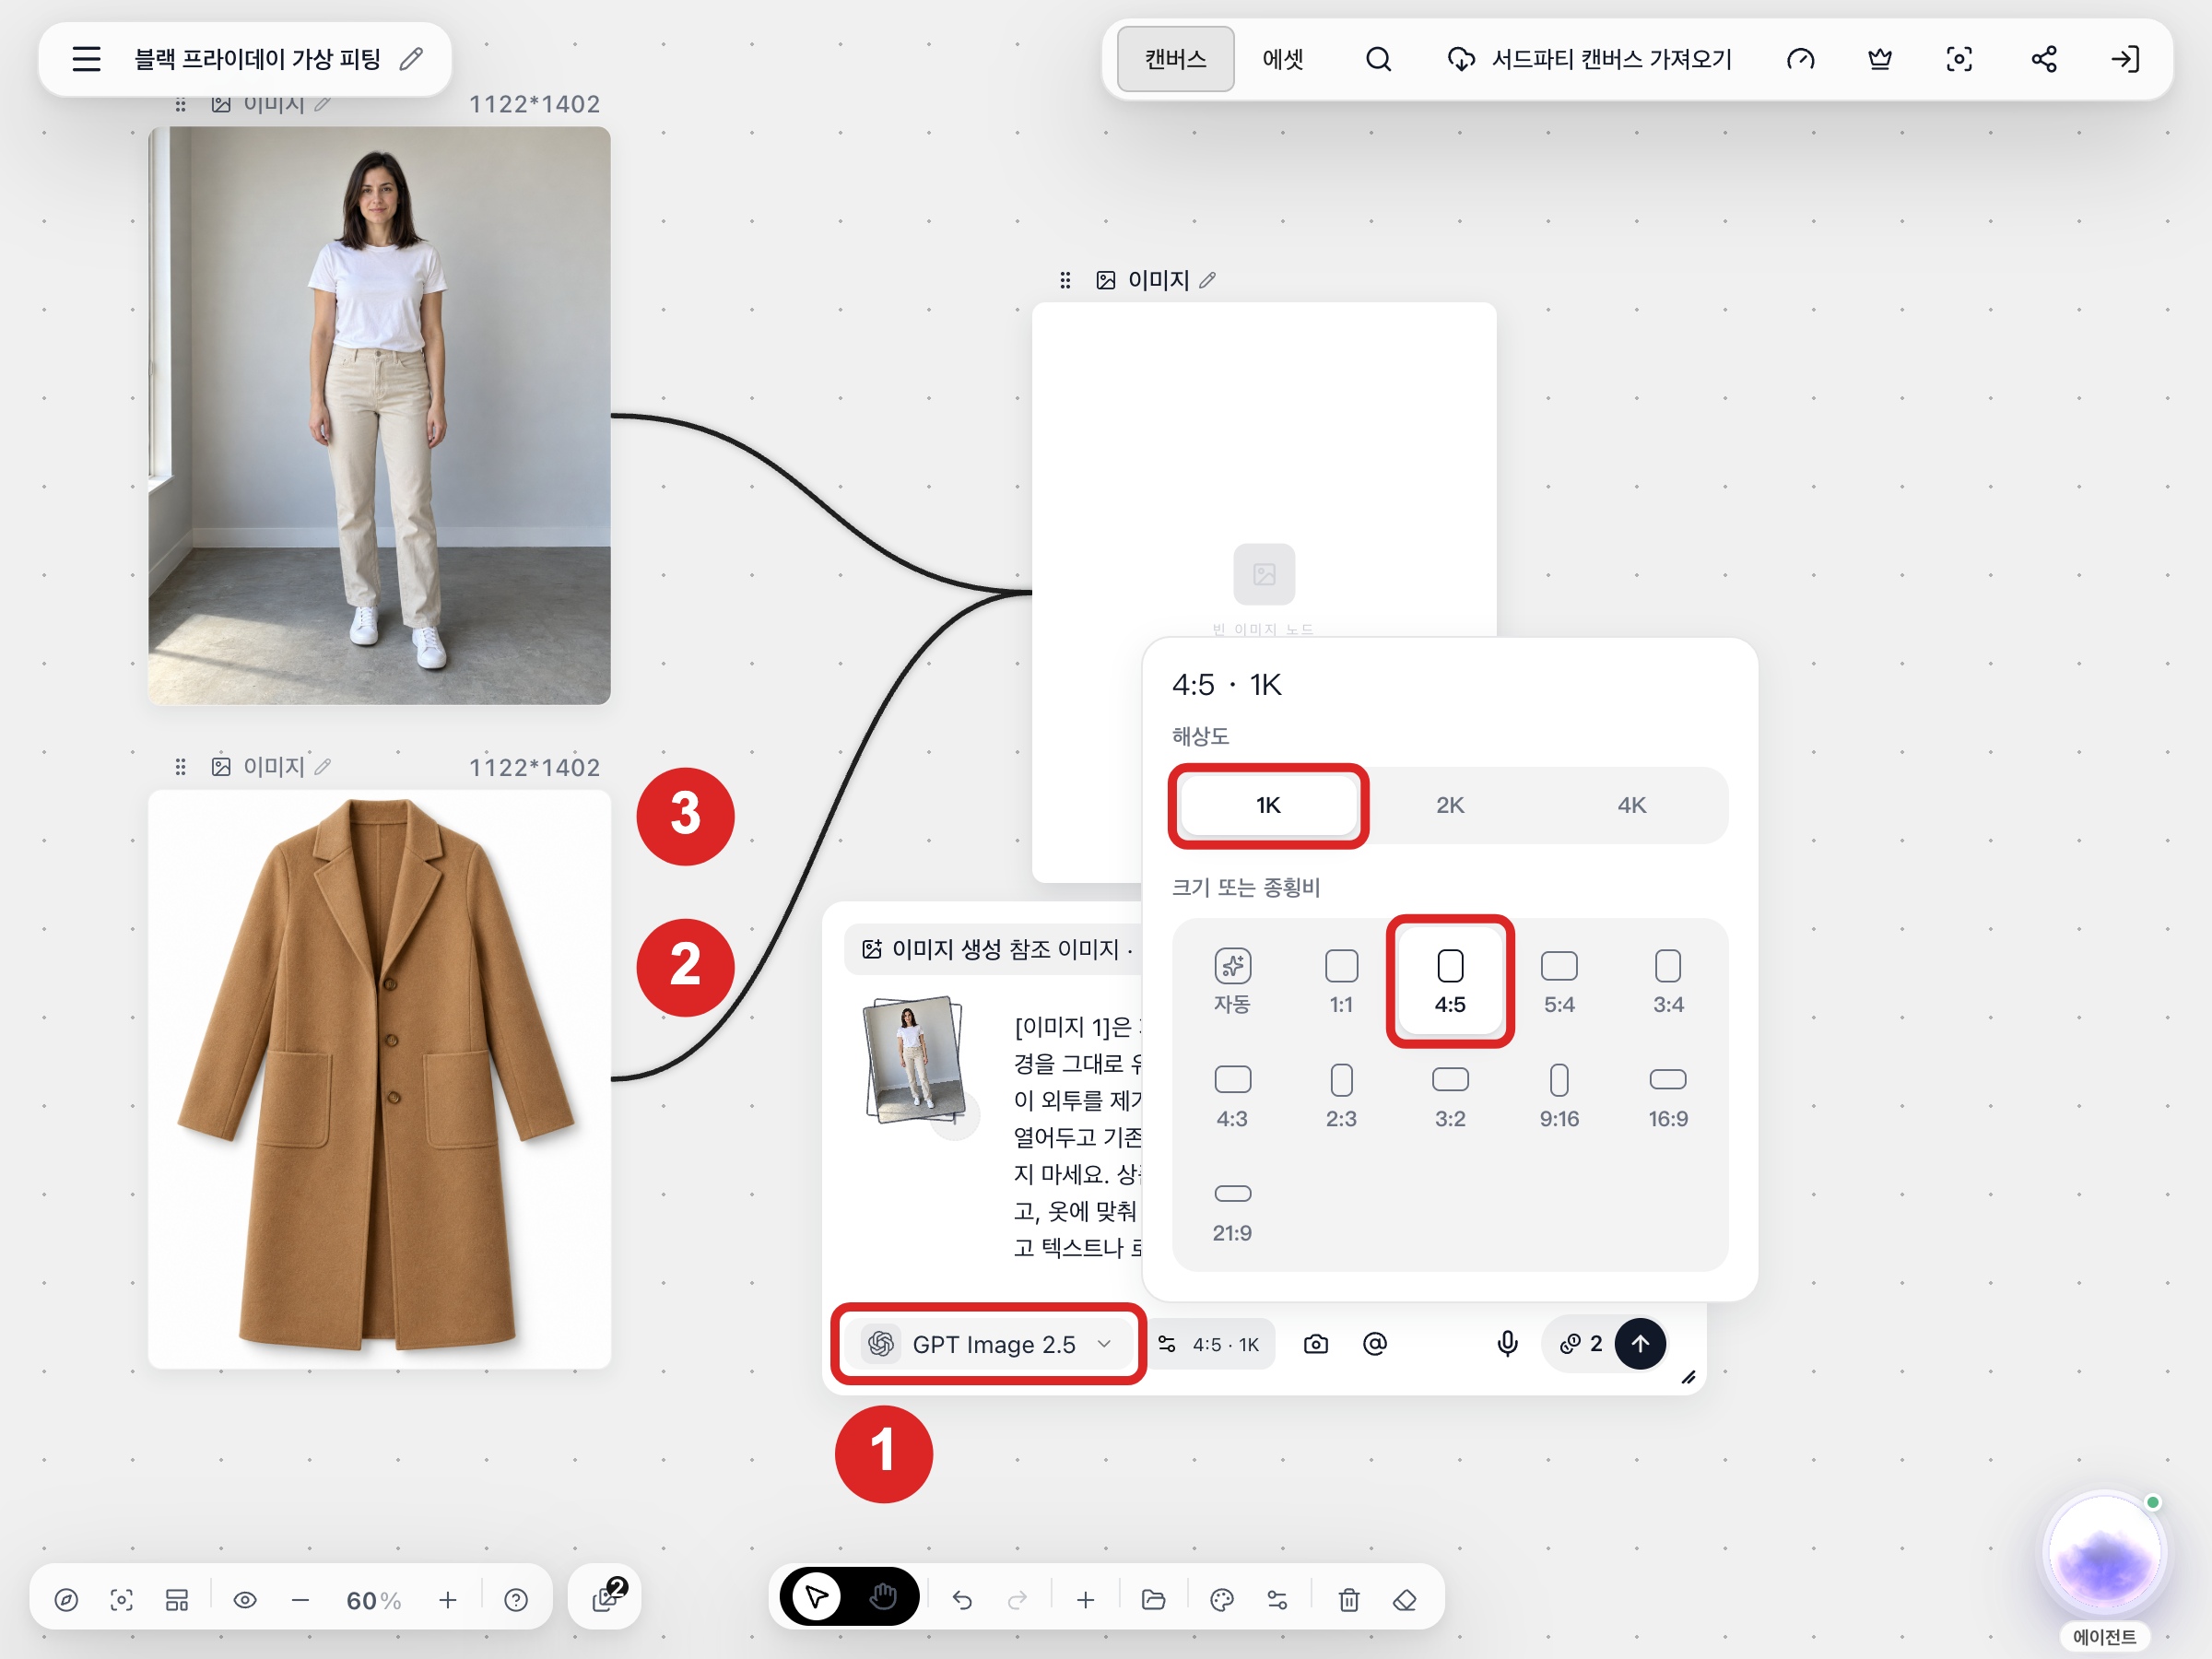The image size is (2212, 1659).
Task: Open the palette theme icon
Action: coord(1221,1600)
